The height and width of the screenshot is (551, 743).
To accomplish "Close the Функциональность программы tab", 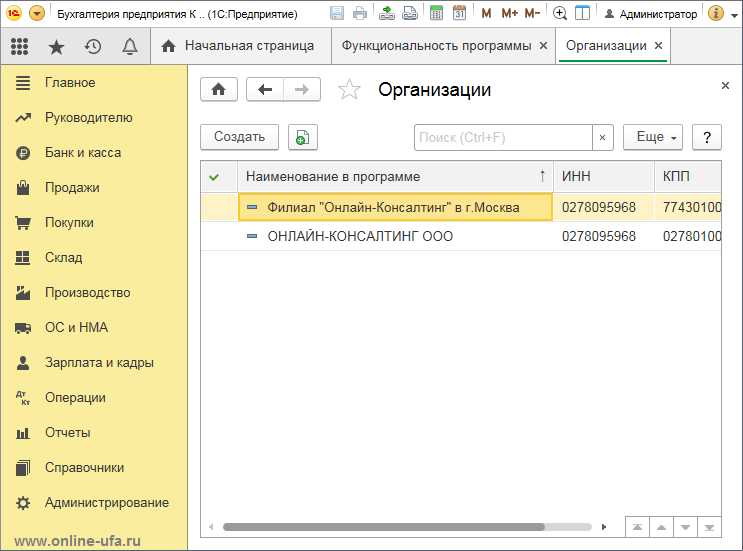I will point(544,45).
